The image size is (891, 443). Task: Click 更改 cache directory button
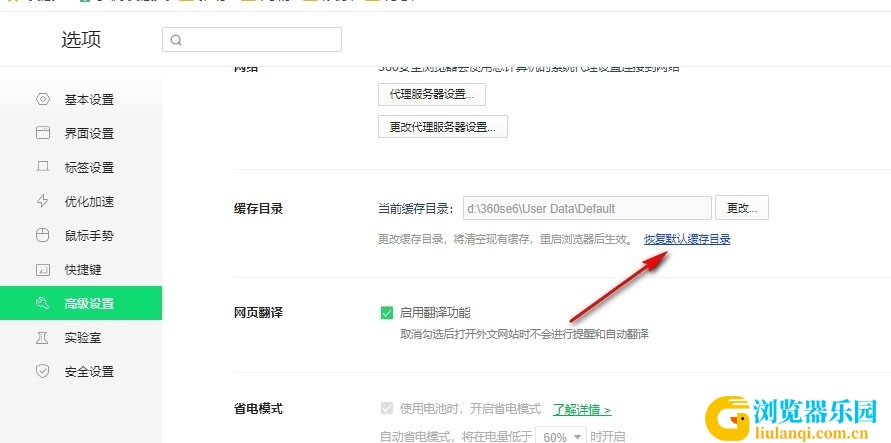tap(742, 208)
